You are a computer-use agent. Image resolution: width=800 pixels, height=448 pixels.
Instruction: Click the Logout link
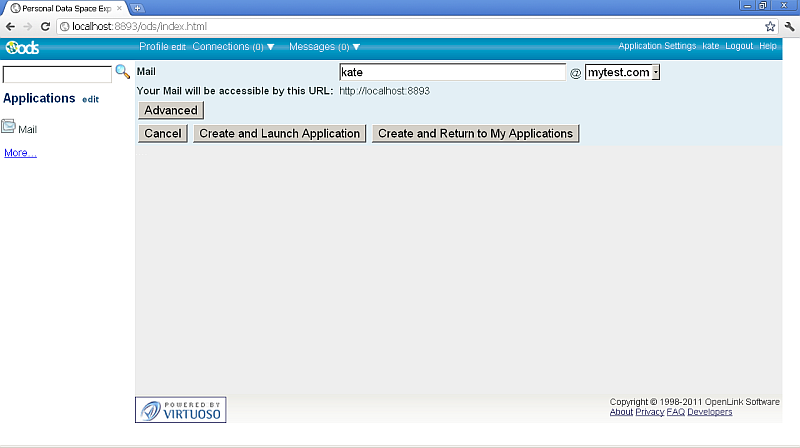point(739,46)
